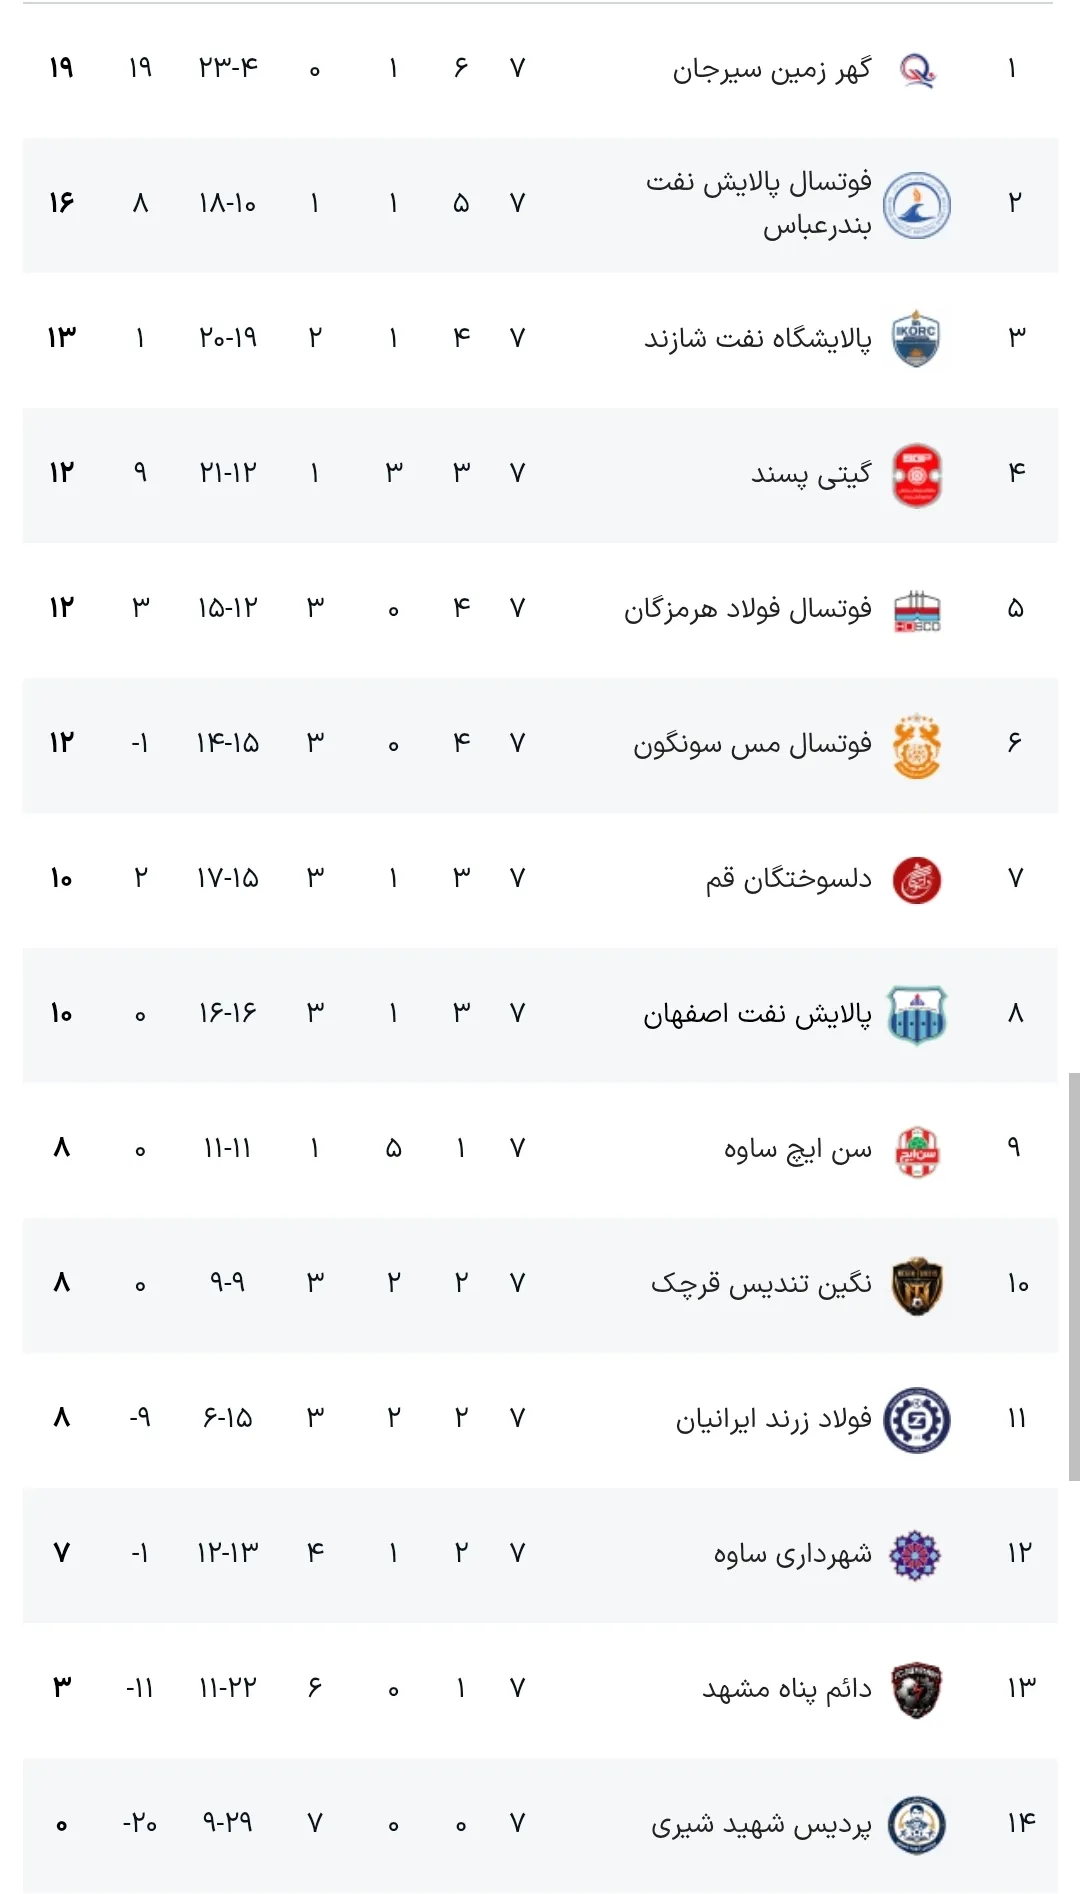The height and width of the screenshot is (1894, 1080).
Task: Open the فوتسال پالایش نفت بندرعباس club logo
Action: (x=917, y=205)
